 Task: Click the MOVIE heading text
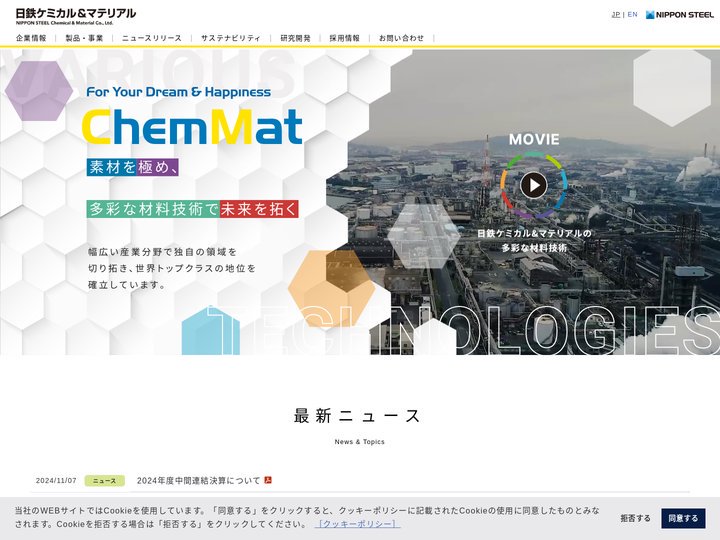point(534,139)
